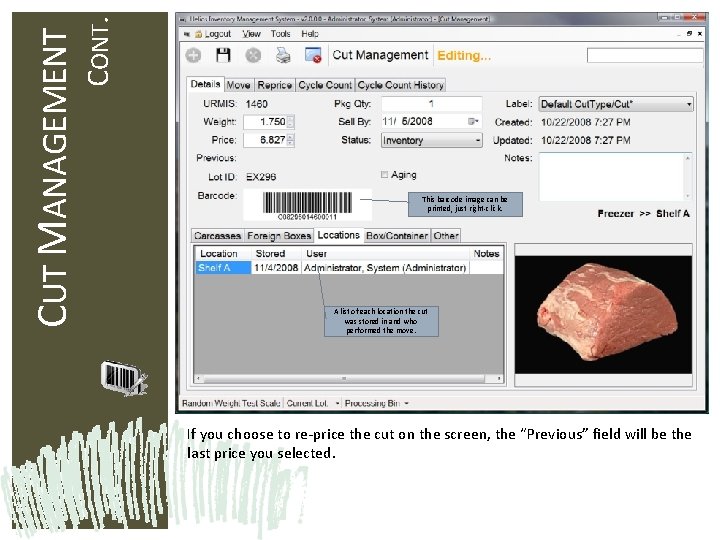The width and height of the screenshot is (720, 540).
Task: Click the Print icon in toolbar
Action: tap(283, 56)
